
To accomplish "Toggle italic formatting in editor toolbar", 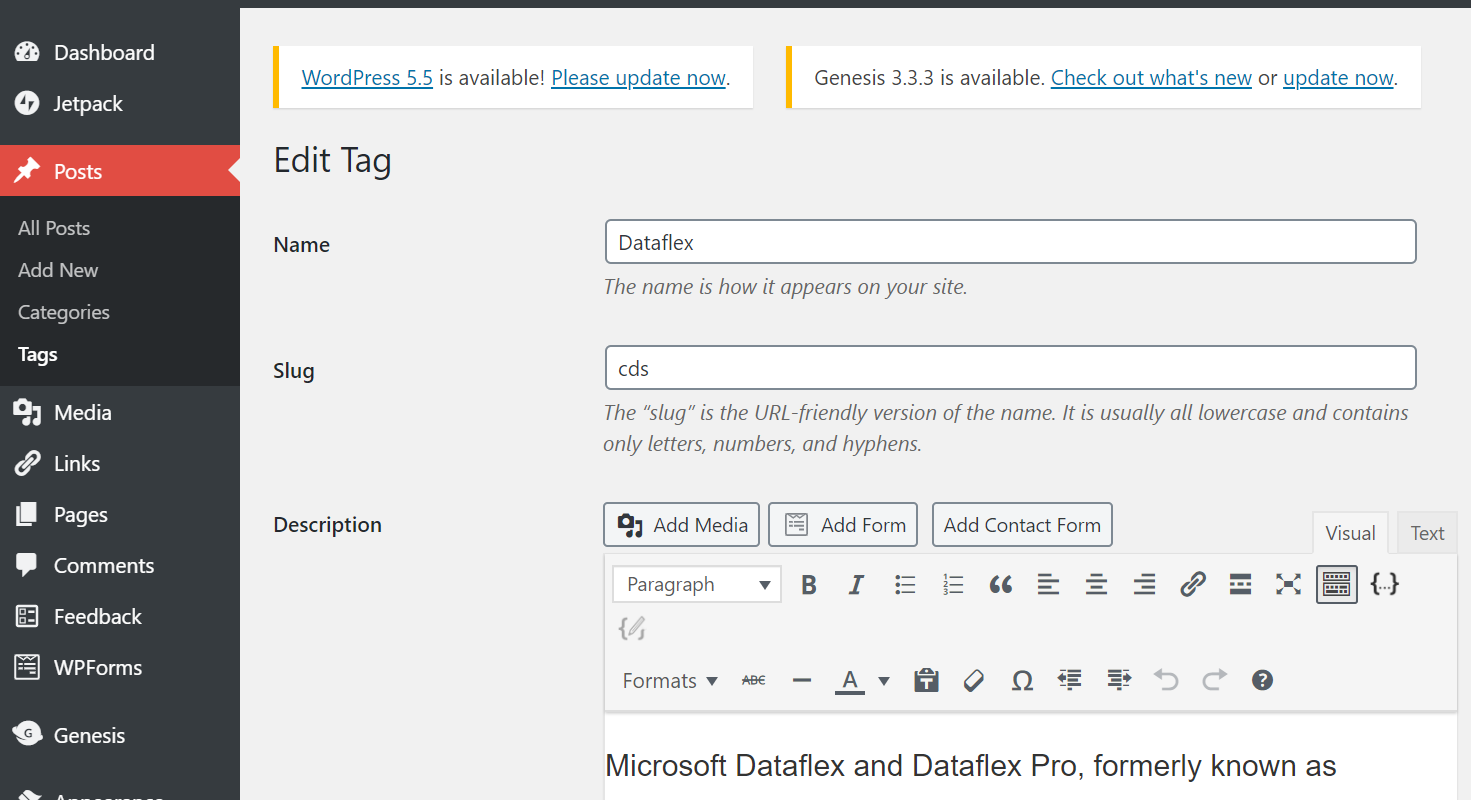I will click(x=856, y=585).
